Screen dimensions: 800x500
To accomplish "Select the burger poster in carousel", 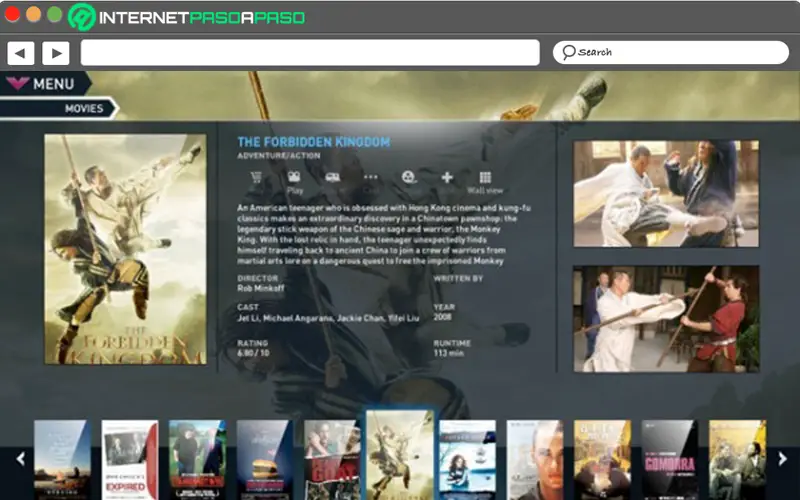I will tap(264, 460).
